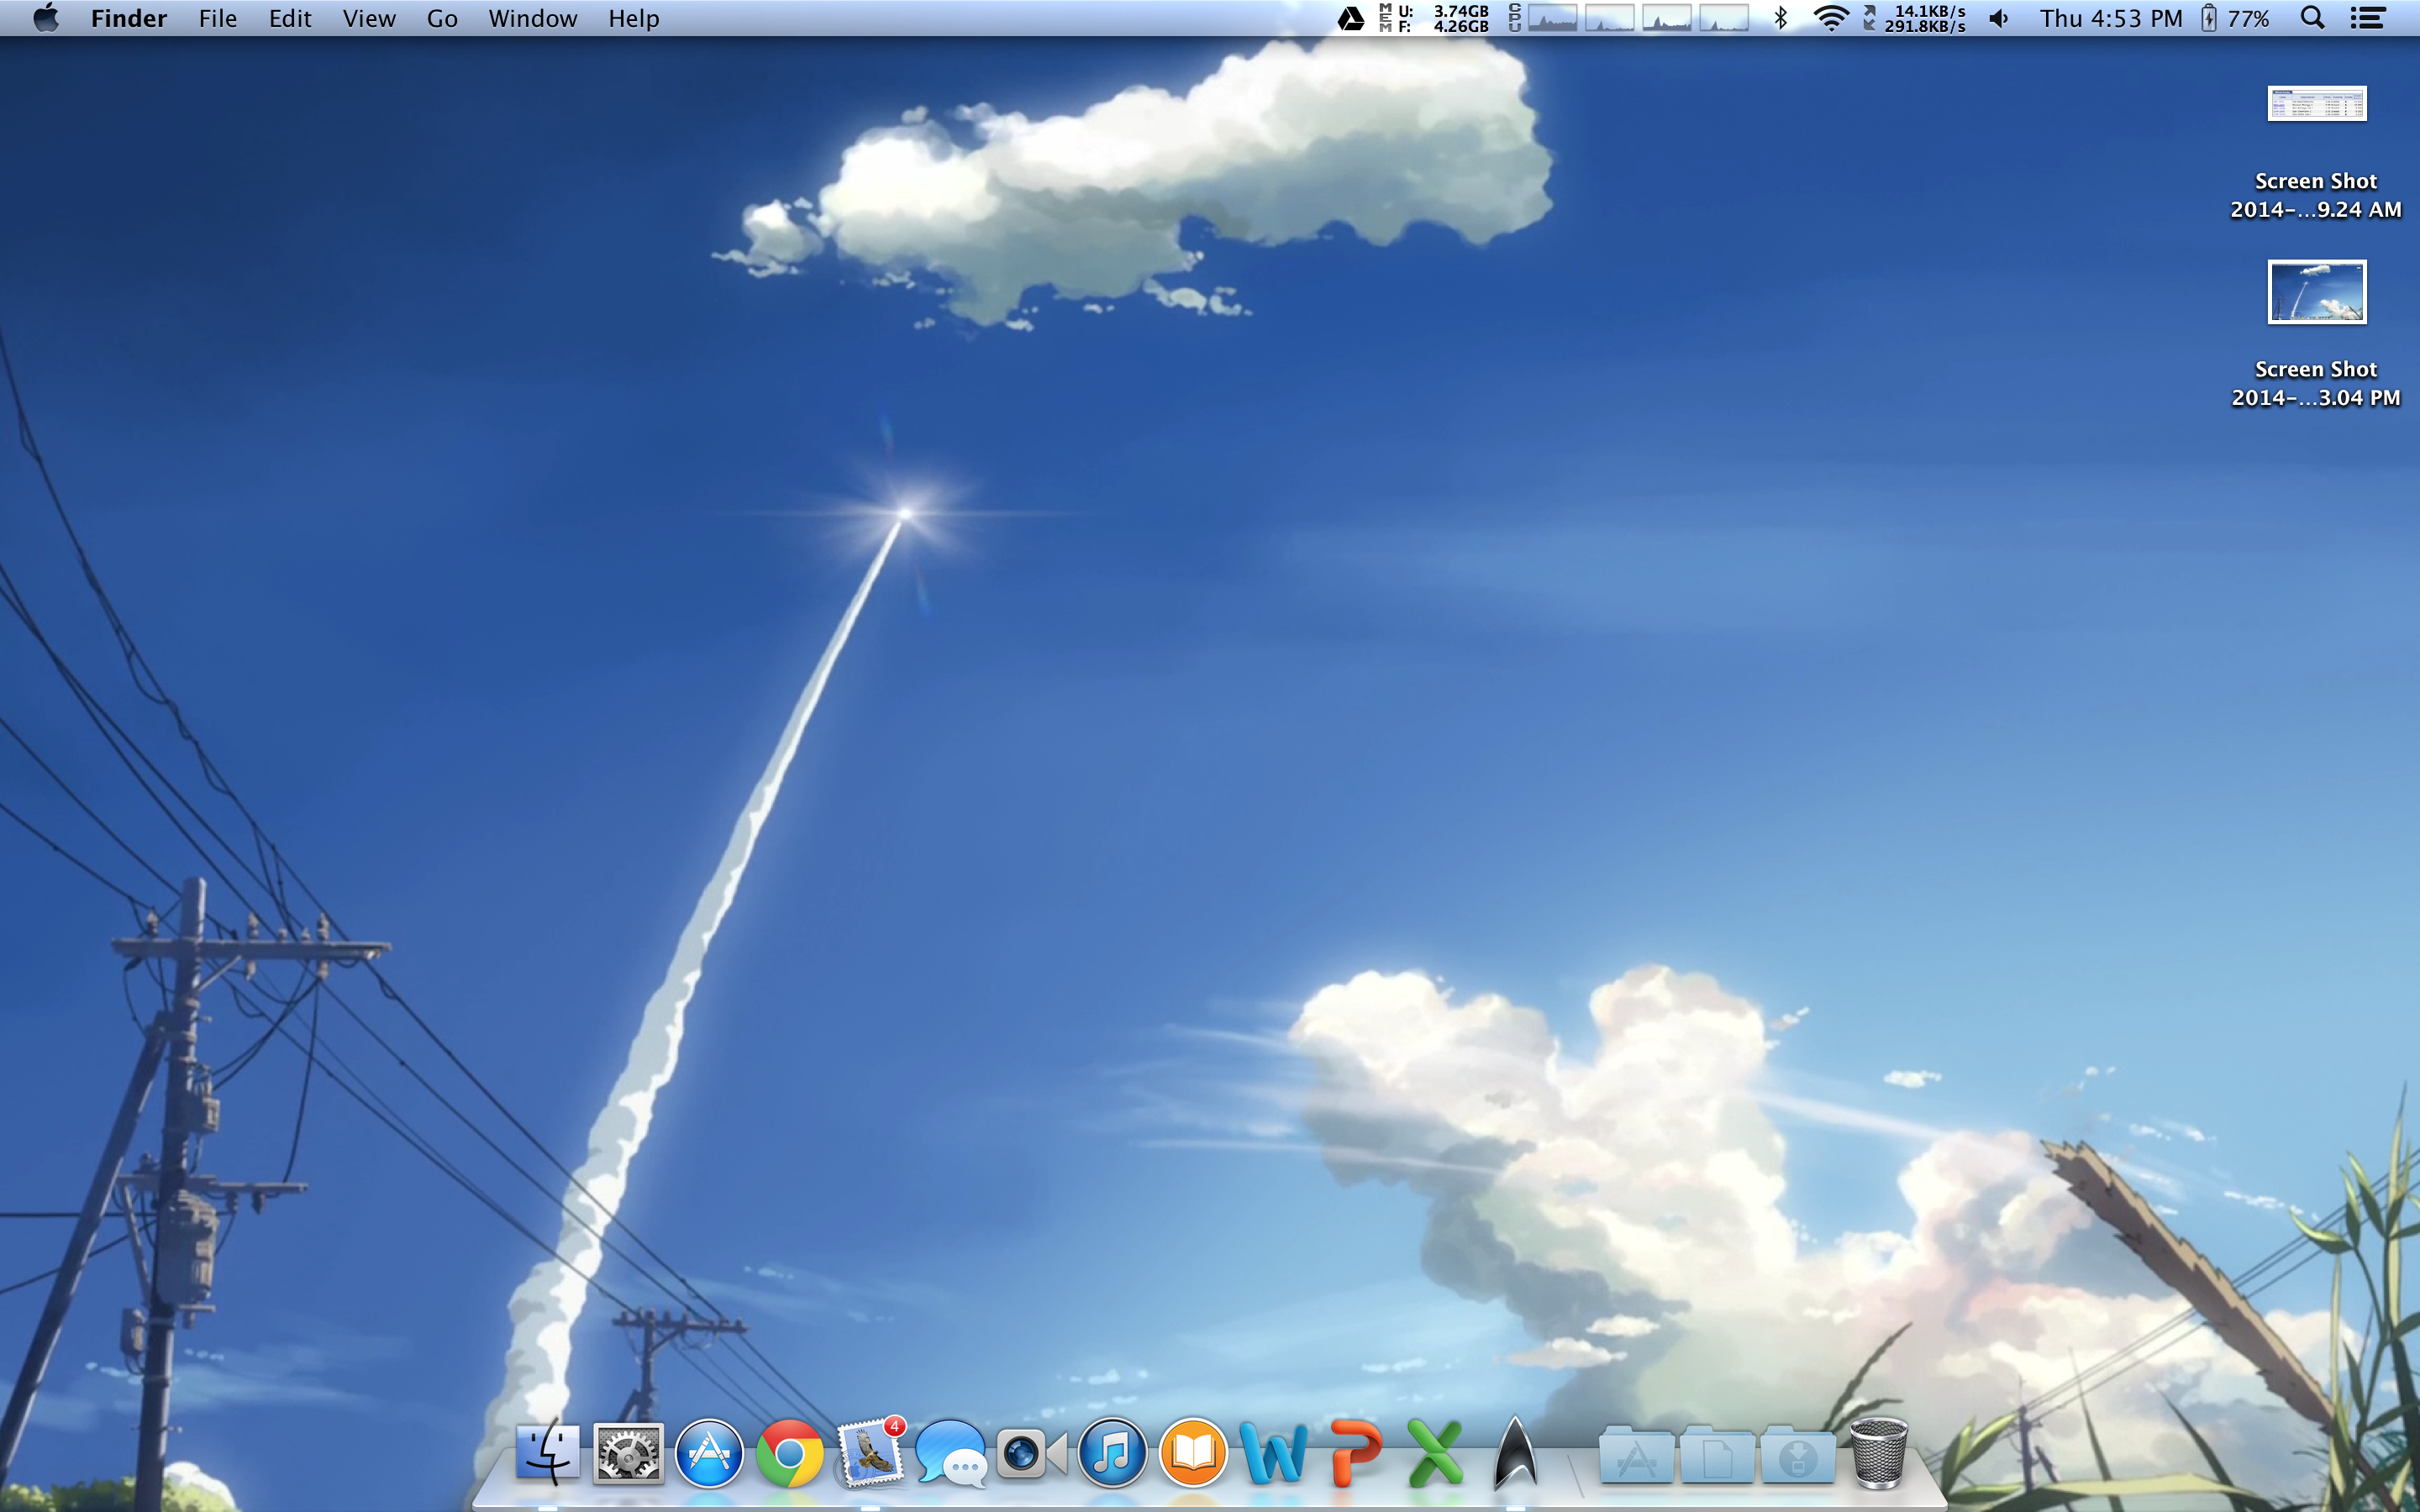Open Mail with unread badge
Viewport: 2420px width, 1512px height.
tap(869, 1453)
